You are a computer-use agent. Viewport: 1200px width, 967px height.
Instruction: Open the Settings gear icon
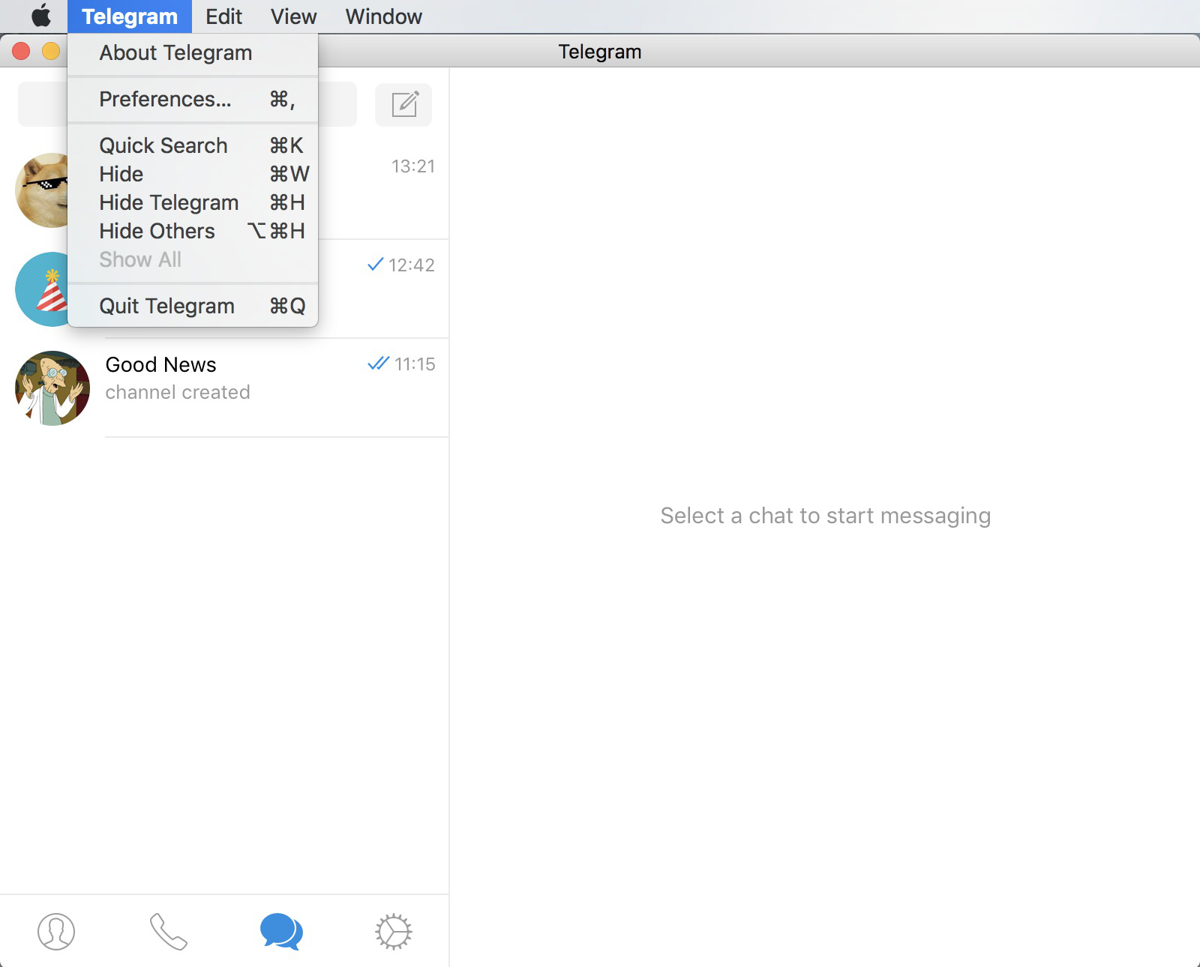[x=393, y=931]
